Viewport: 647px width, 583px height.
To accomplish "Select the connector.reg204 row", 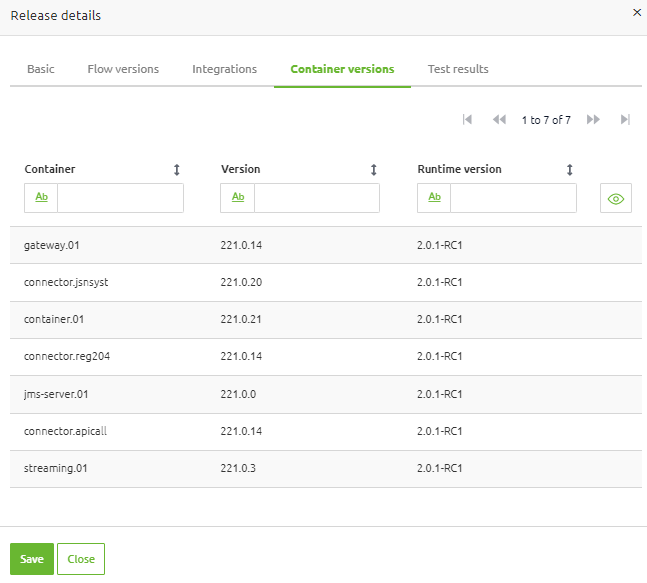I will [326, 356].
